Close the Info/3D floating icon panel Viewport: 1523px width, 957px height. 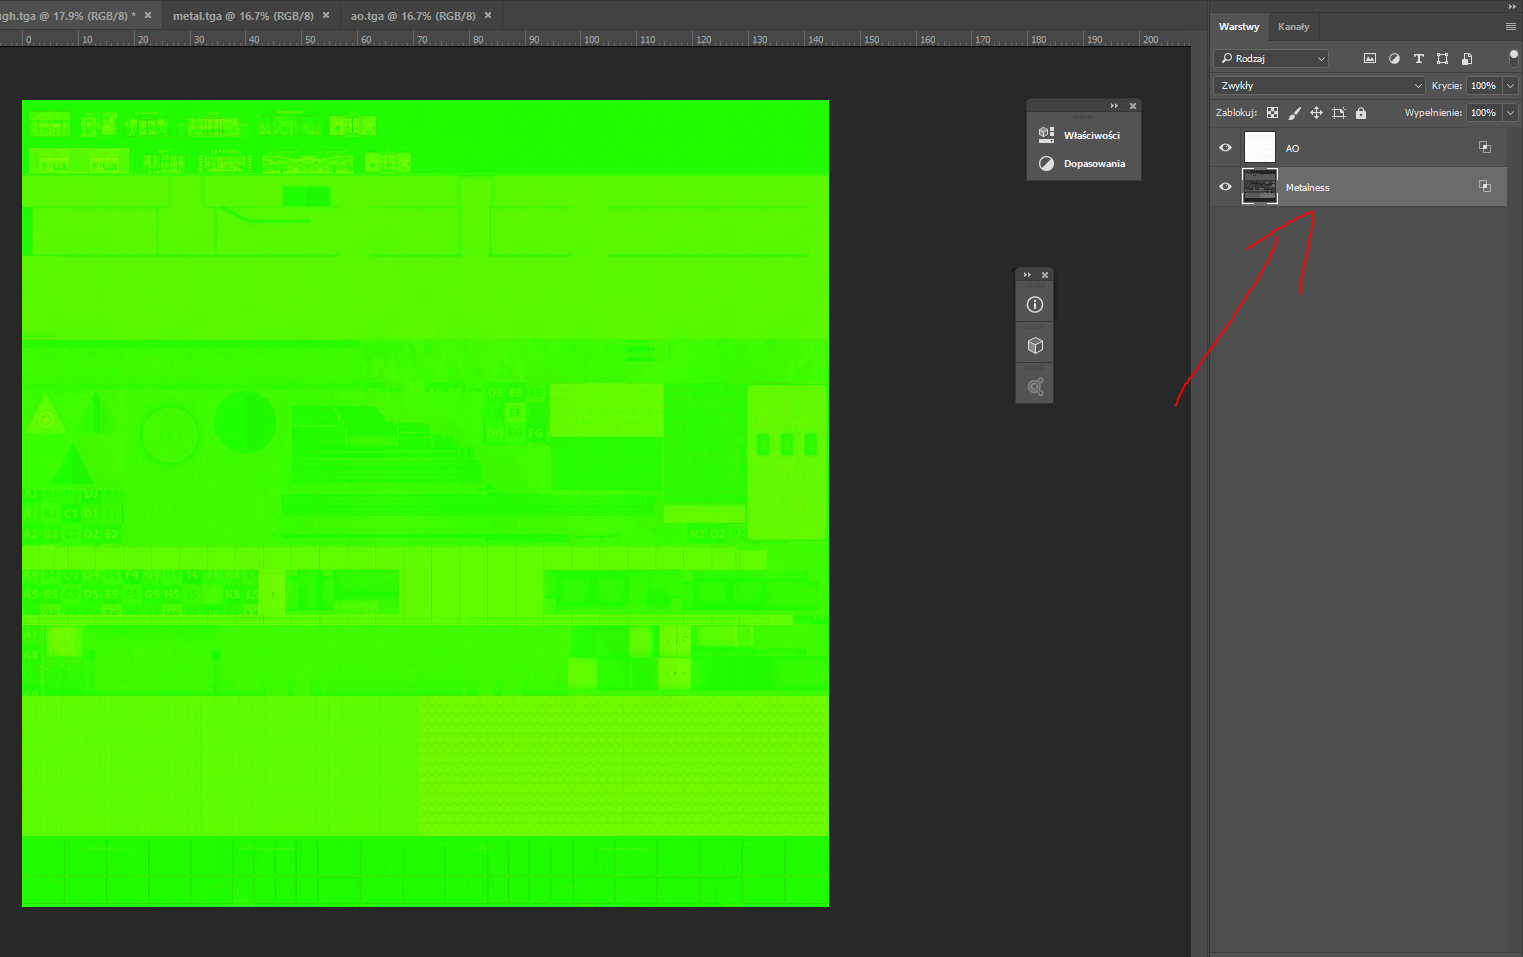click(x=1045, y=275)
